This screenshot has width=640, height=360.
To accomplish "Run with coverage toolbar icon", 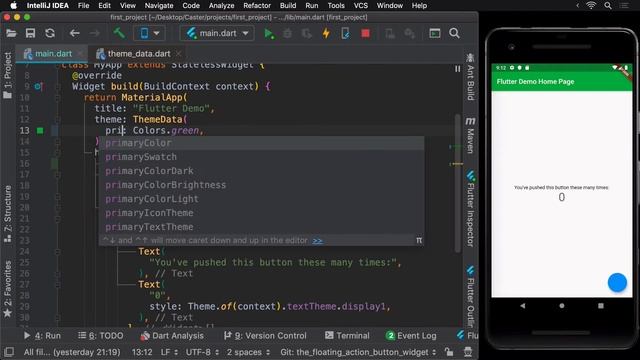I will (x=307, y=33).
